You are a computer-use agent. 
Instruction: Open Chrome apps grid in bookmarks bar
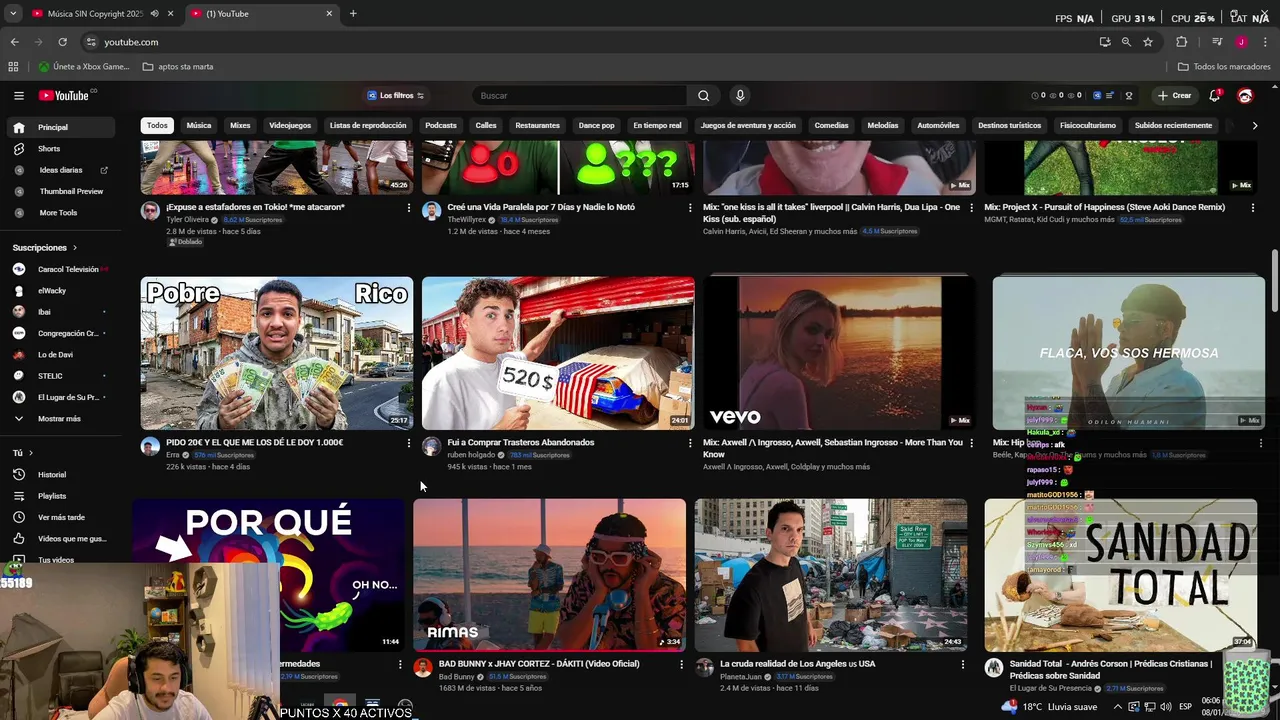tap(13, 67)
